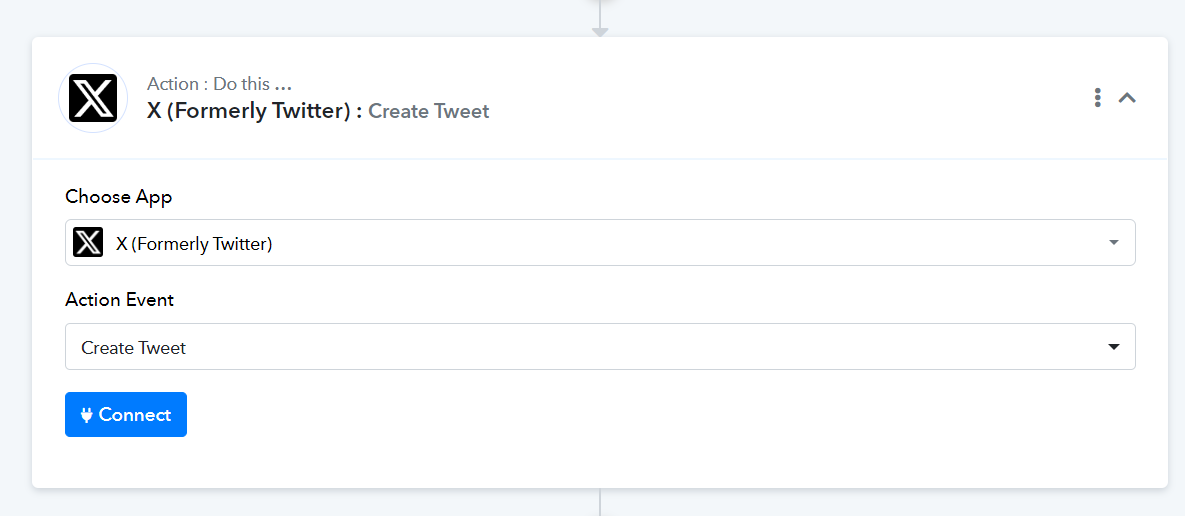1185x516 pixels.
Task: Click the Connect button
Action: [x=126, y=414]
